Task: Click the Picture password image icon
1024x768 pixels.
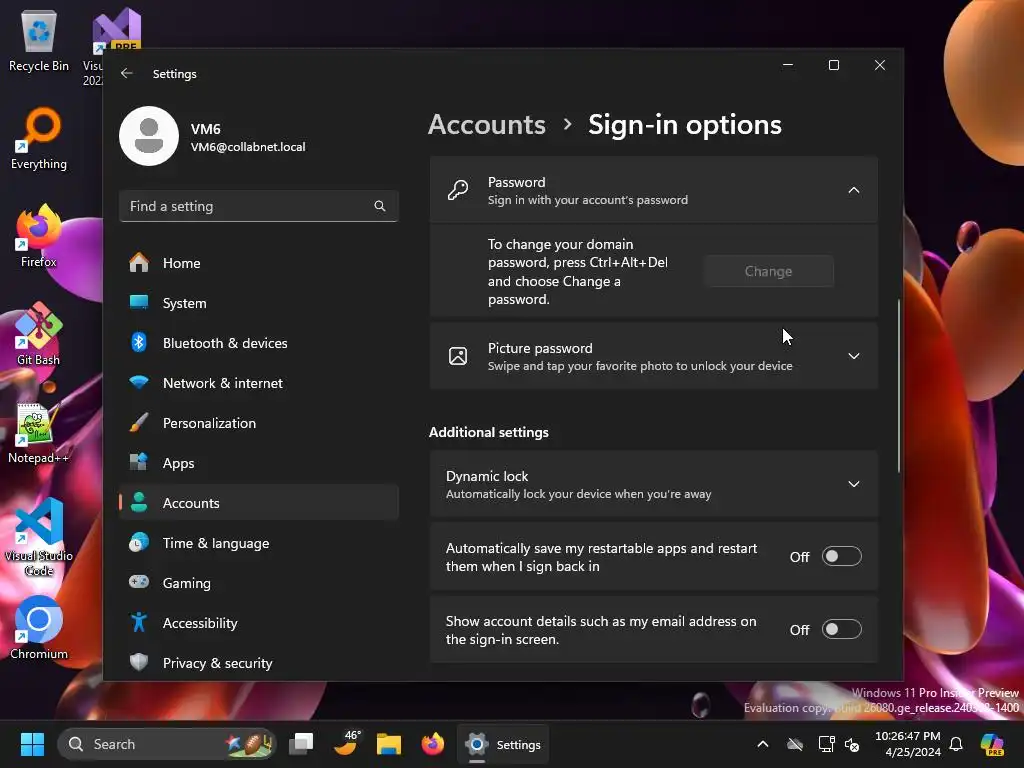Action: [458, 356]
